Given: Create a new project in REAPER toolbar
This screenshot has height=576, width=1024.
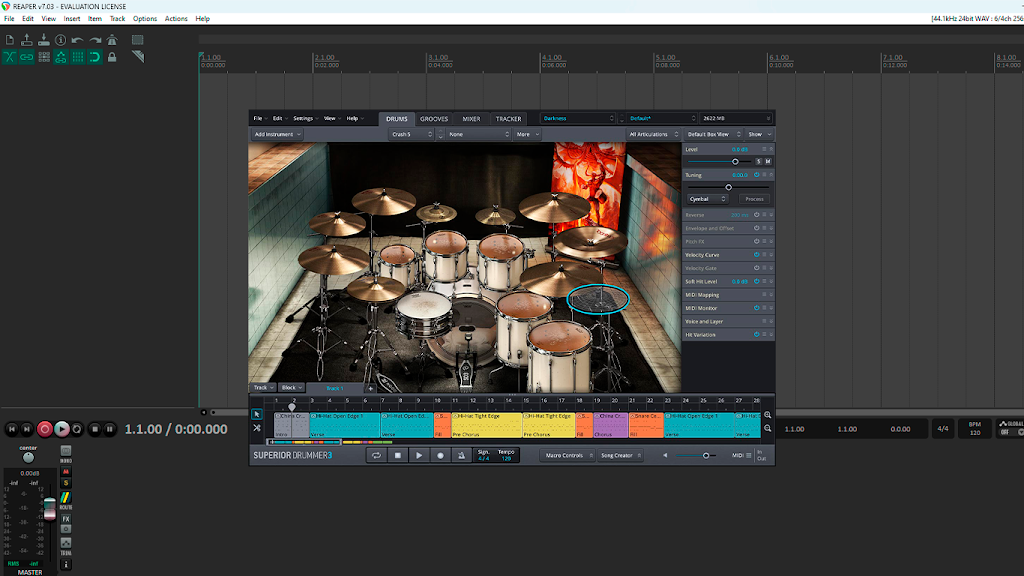Looking at the screenshot, I should click(10, 40).
